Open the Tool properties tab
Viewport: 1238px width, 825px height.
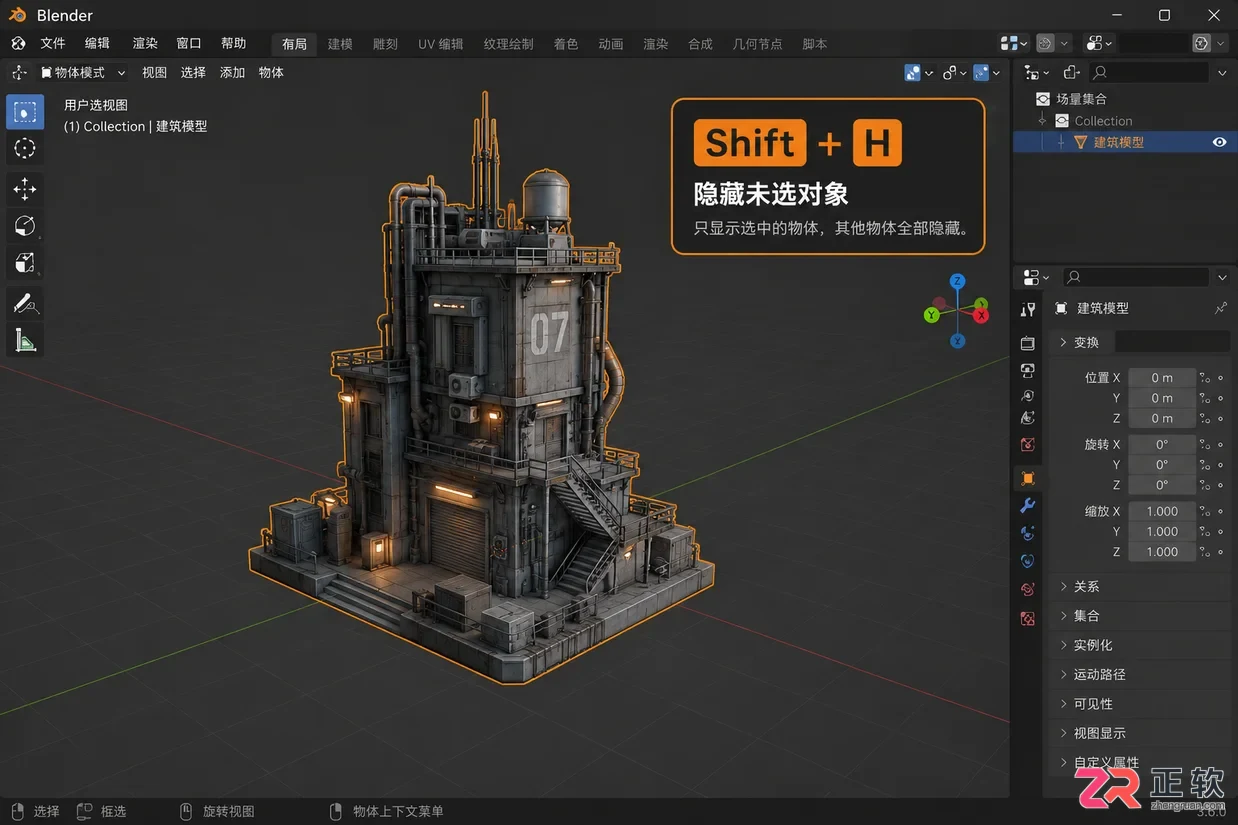tap(1027, 309)
